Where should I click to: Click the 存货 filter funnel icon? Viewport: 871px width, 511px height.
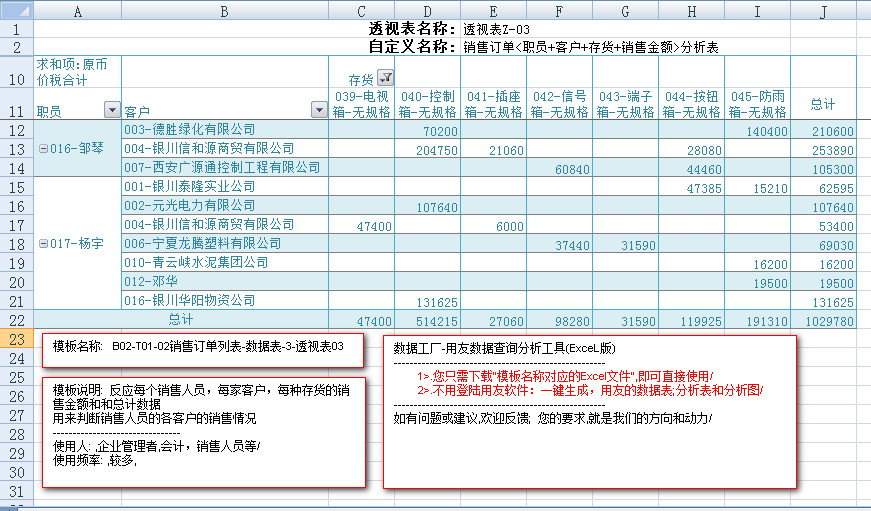[x=386, y=78]
